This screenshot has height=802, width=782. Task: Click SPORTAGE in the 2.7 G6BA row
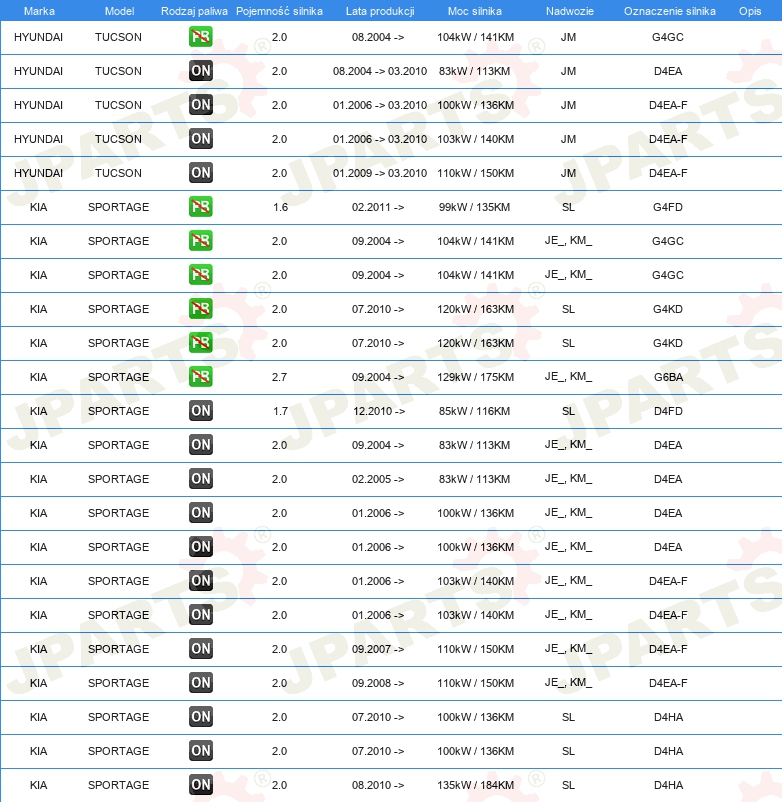[119, 377]
